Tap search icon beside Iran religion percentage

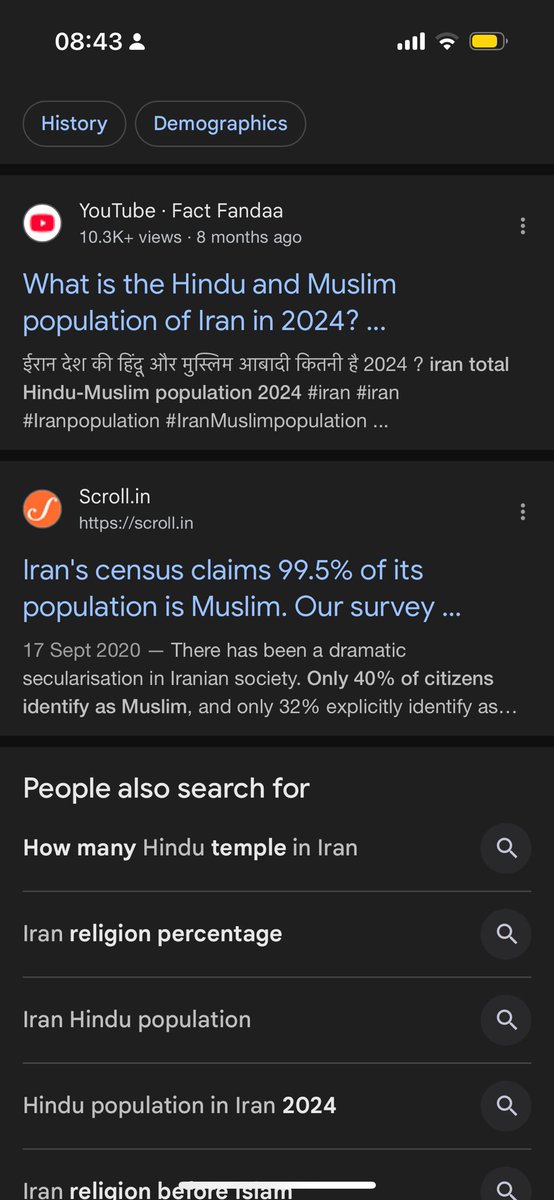coord(506,934)
